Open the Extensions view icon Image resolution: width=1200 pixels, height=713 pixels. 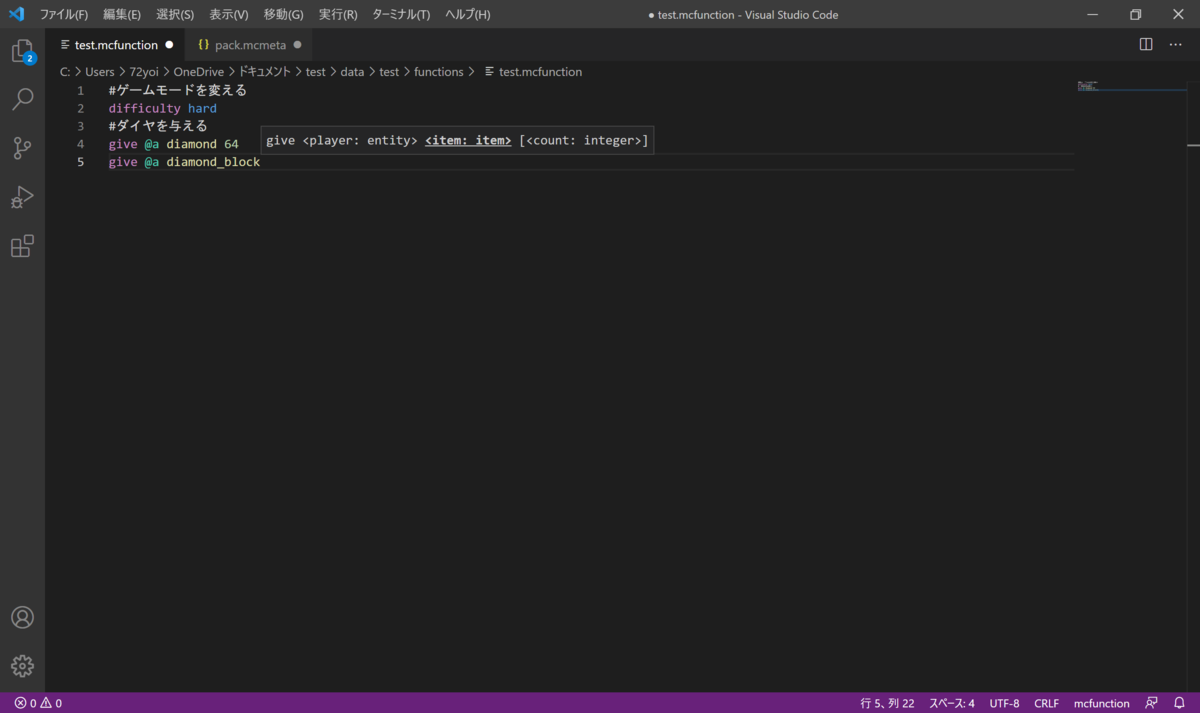(x=22, y=246)
